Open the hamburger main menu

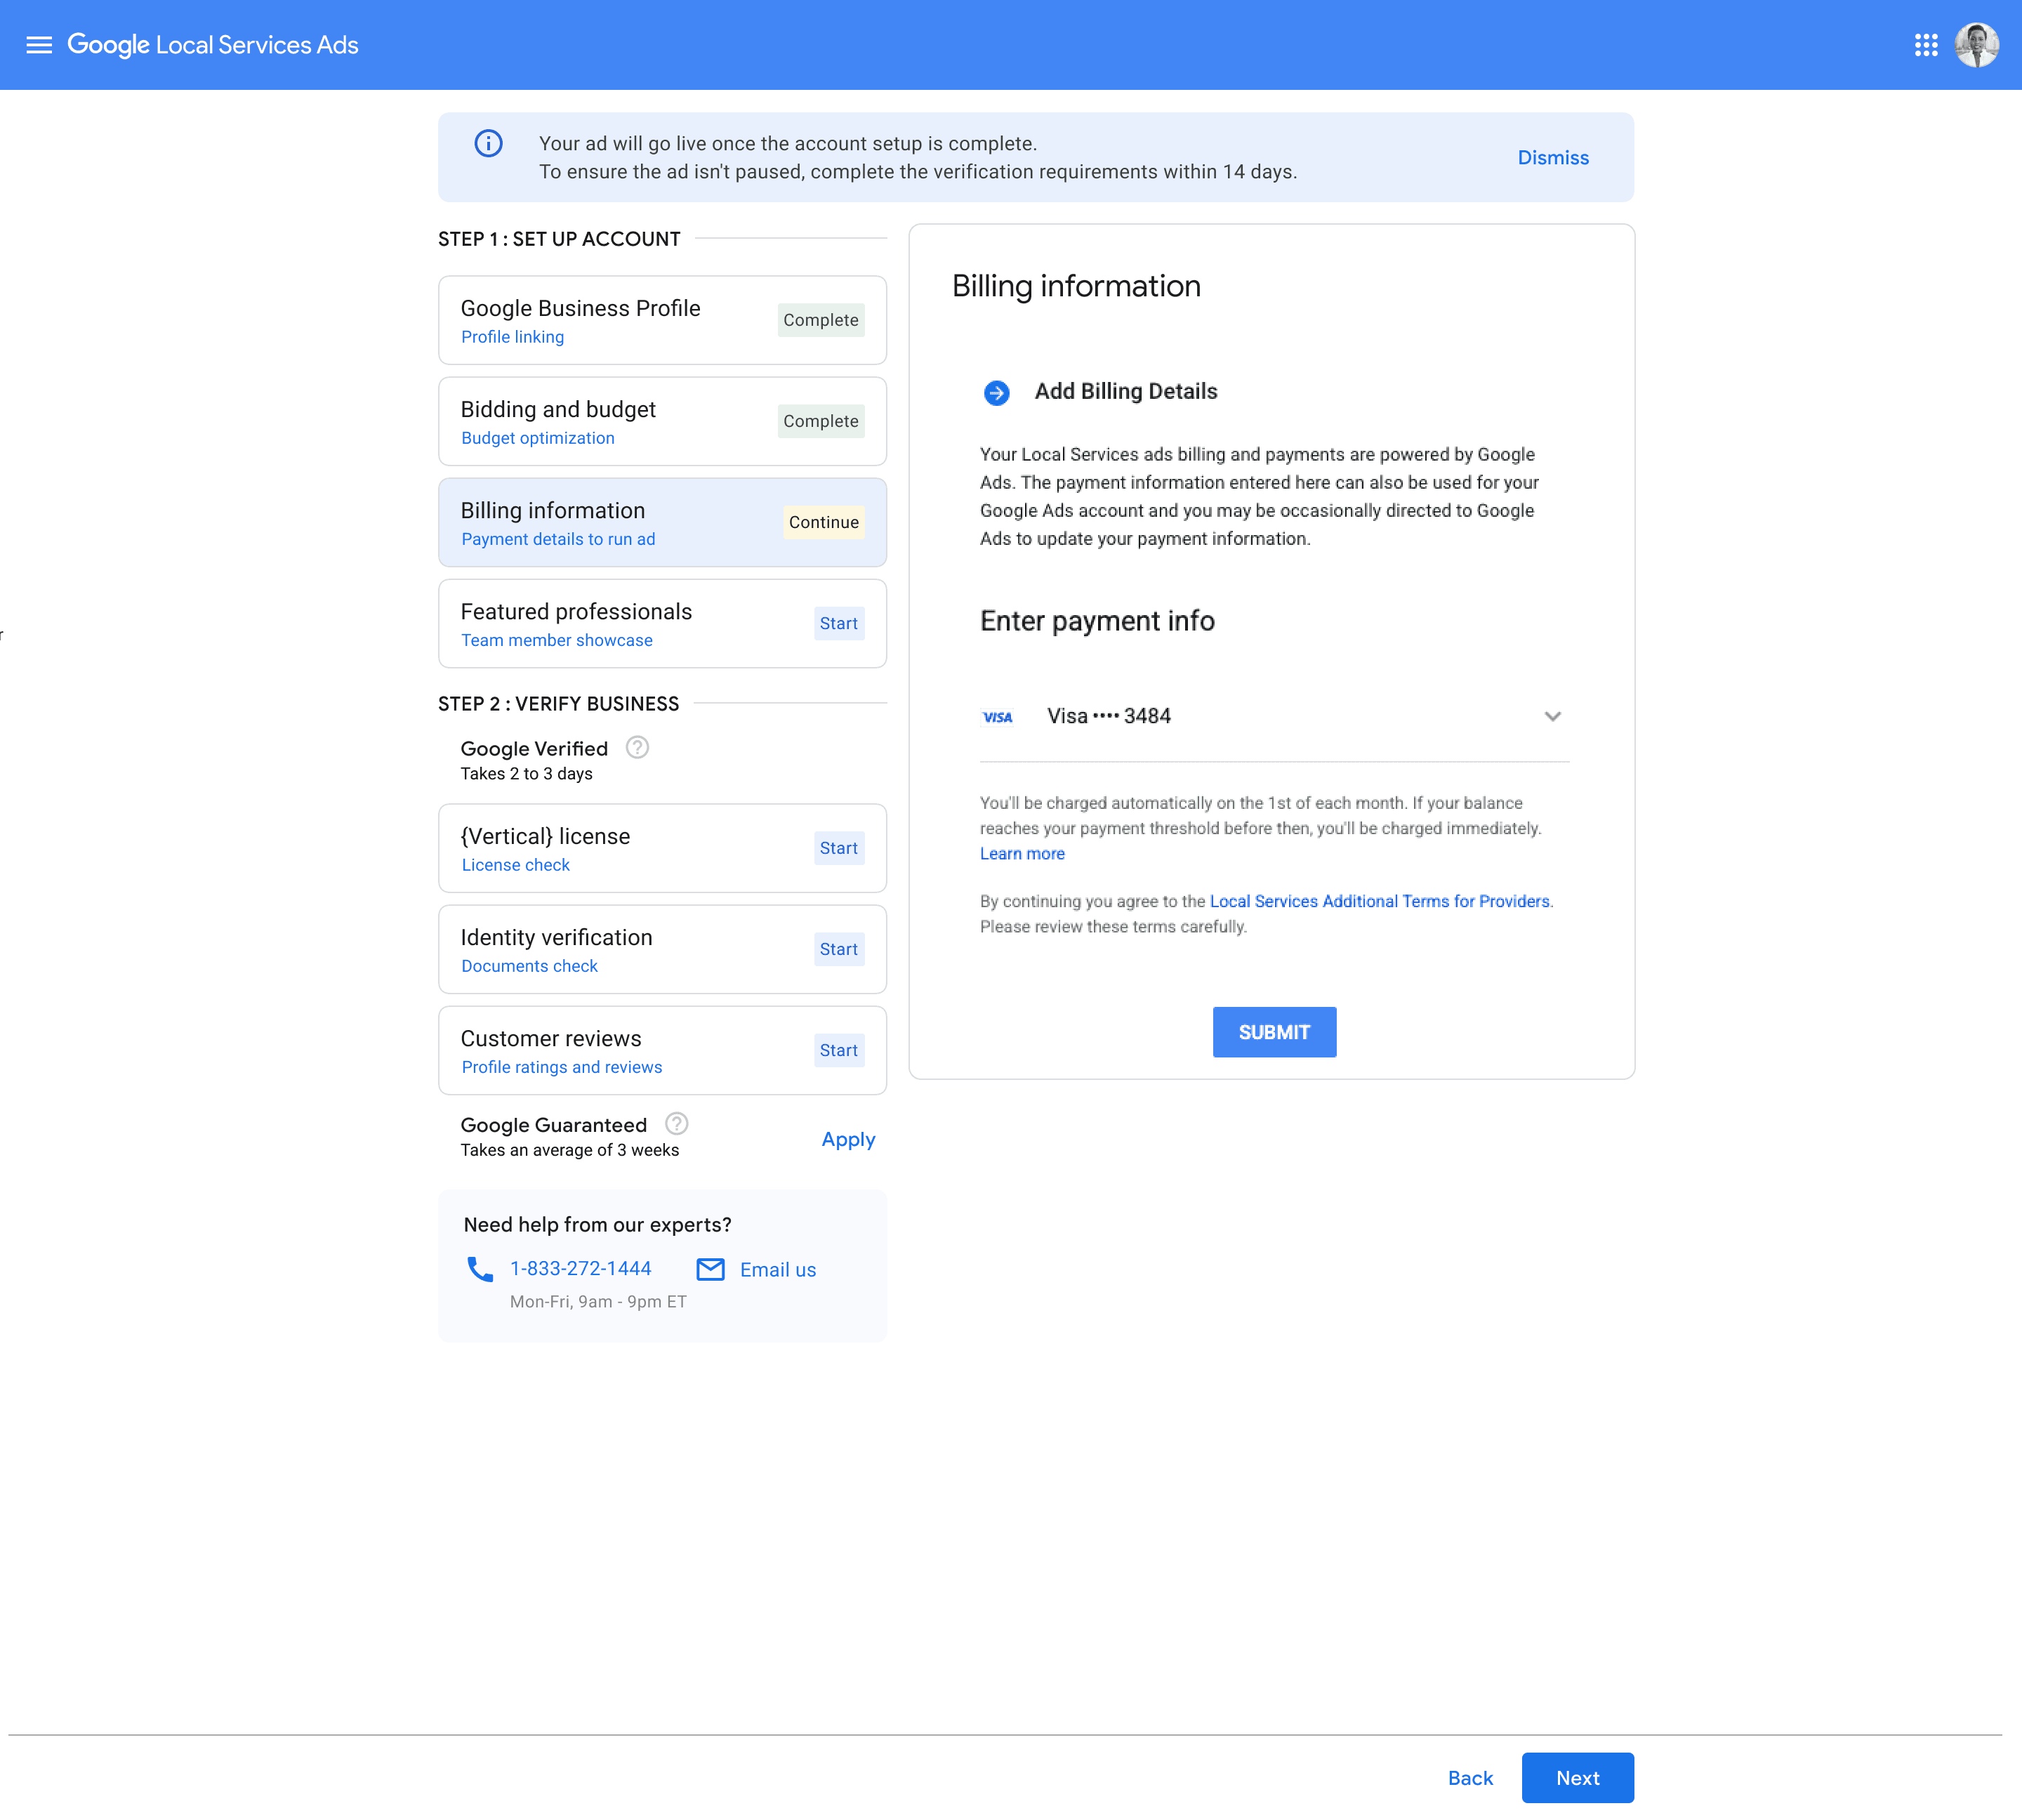click(39, 45)
